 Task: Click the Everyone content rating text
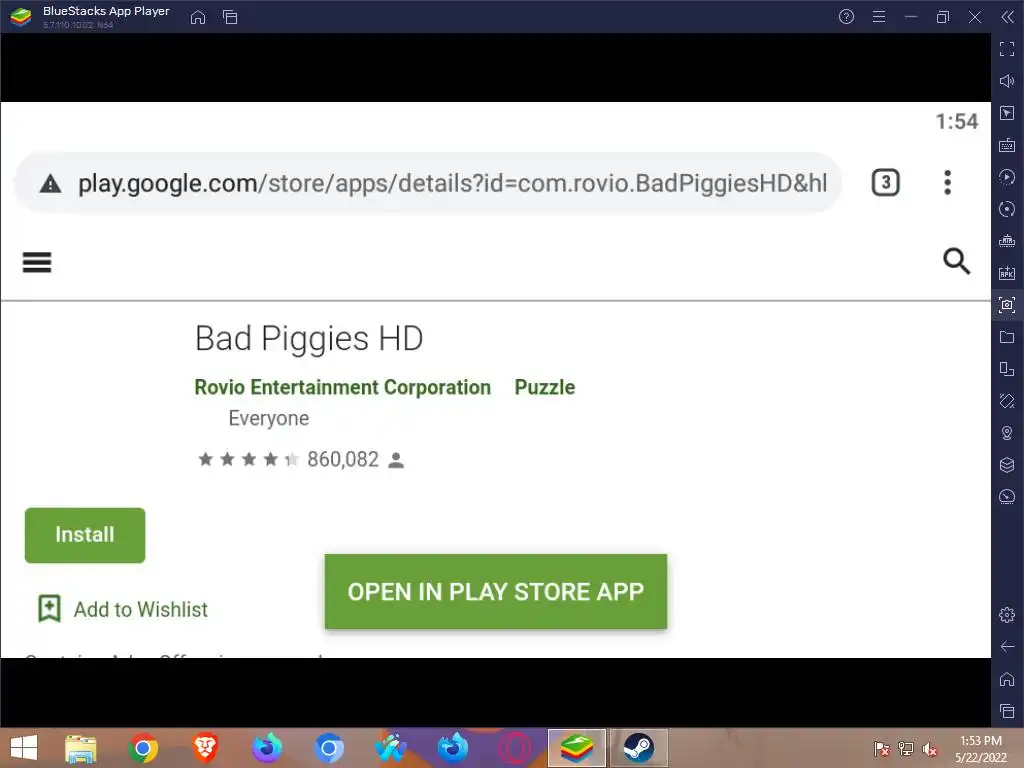pos(268,418)
